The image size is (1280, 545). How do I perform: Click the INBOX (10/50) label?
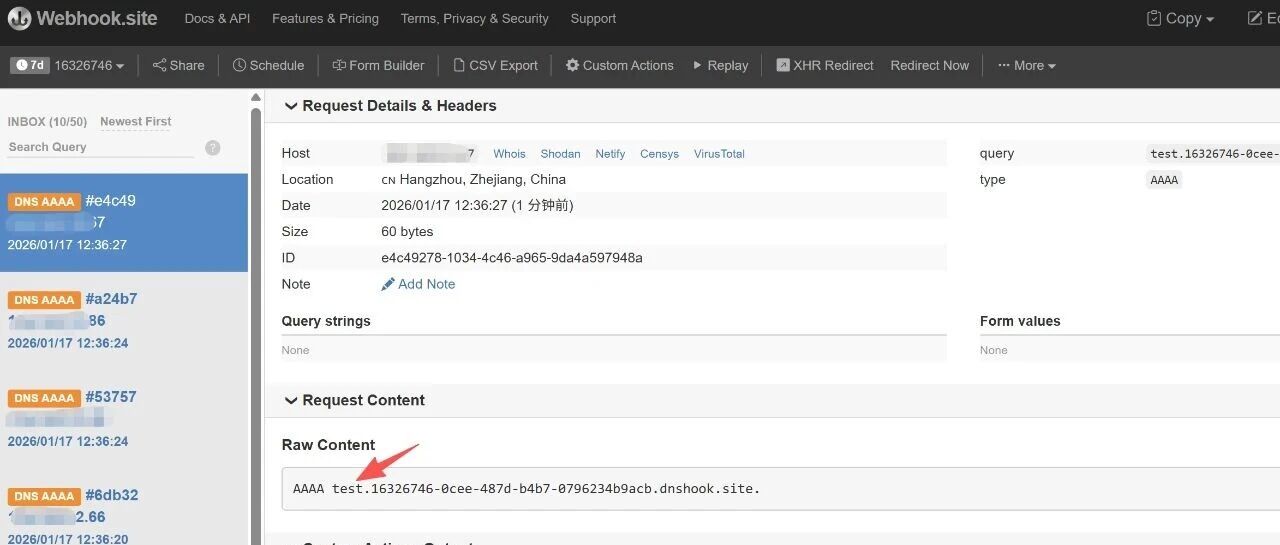point(47,121)
